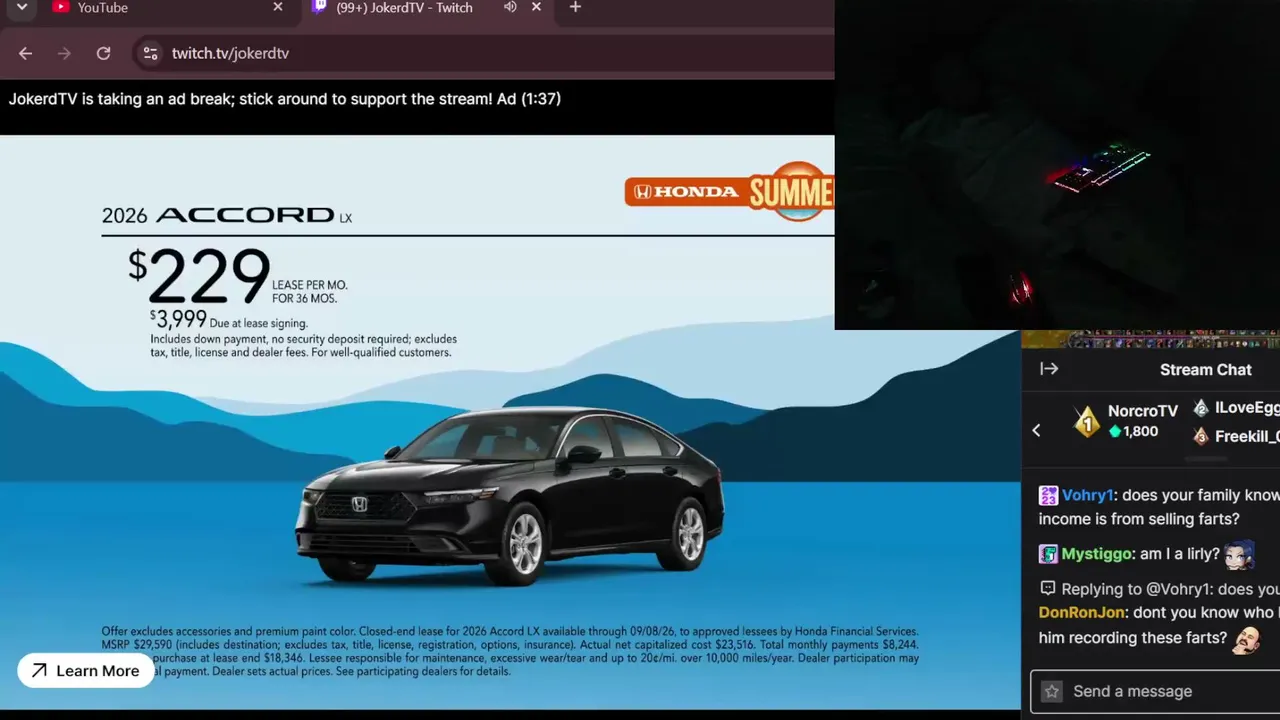Screen dimensions: 1280x720
Task: Open Freekill_ leaderboard entry
Action: coord(1247,436)
